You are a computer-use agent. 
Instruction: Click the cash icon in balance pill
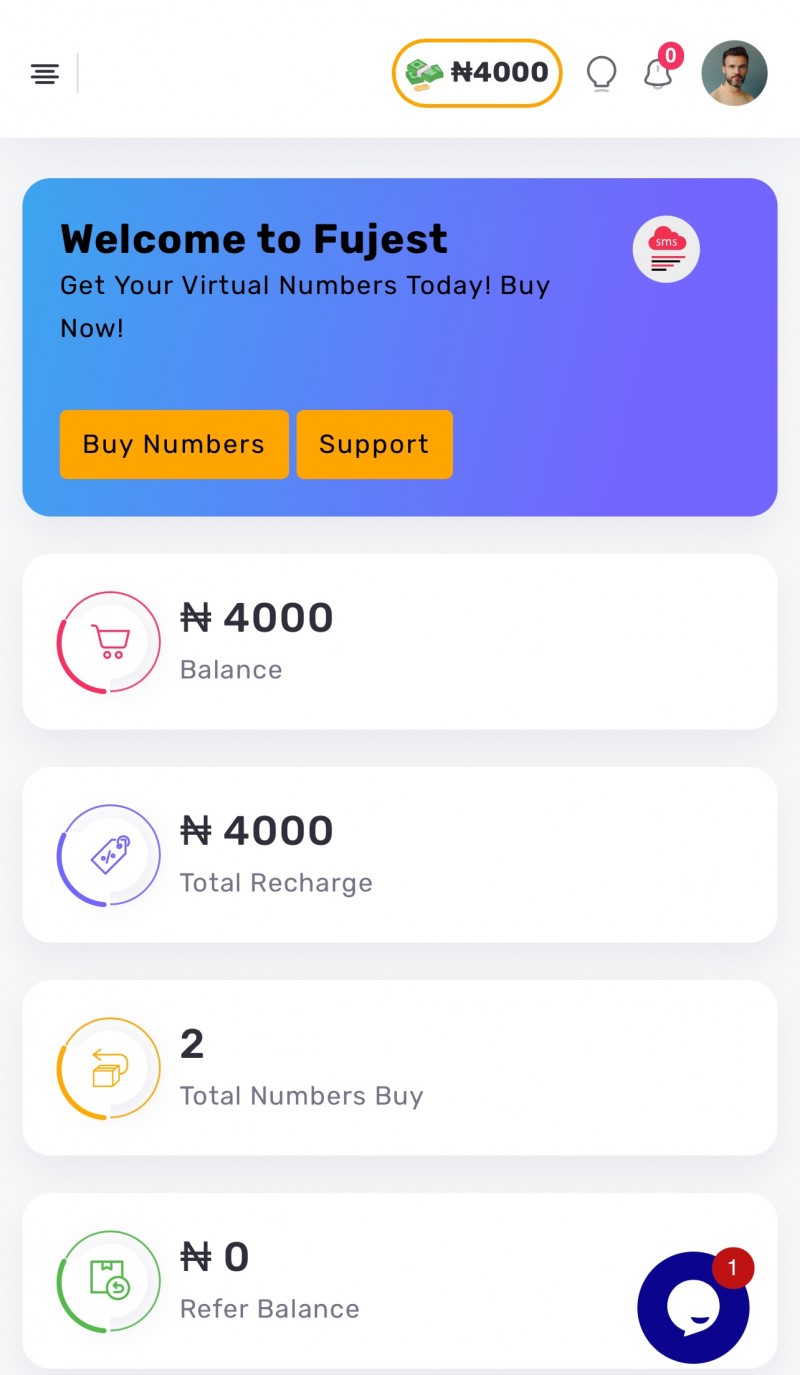(424, 73)
